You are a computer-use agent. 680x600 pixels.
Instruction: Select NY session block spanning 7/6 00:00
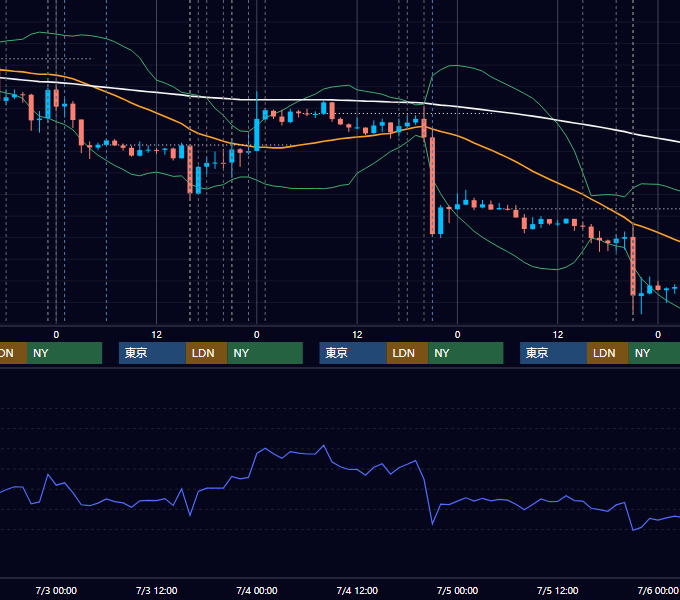(x=654, y=353)
